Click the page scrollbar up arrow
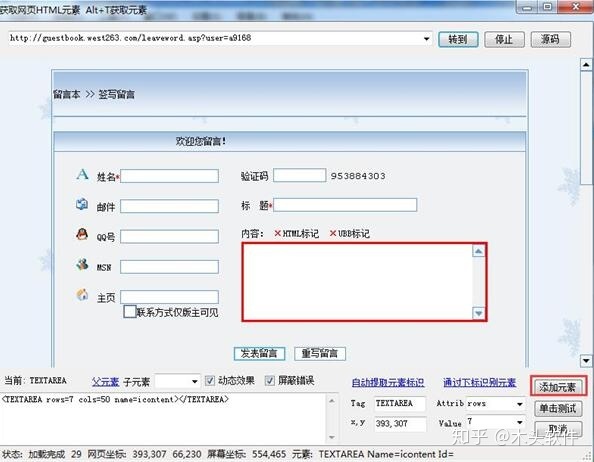 [x=586, y=65]
